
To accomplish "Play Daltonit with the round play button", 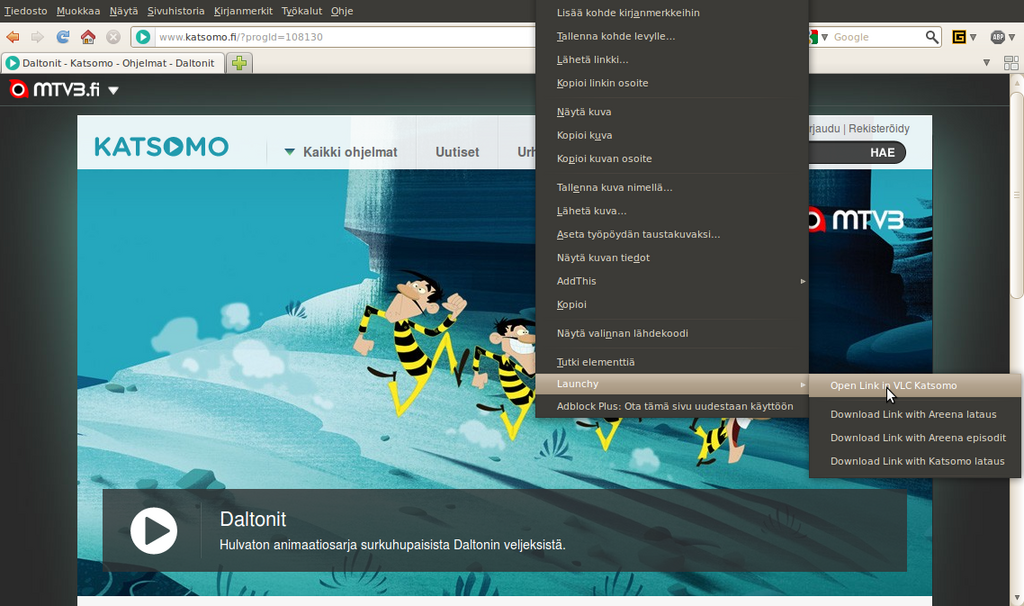I will point(154,530).
